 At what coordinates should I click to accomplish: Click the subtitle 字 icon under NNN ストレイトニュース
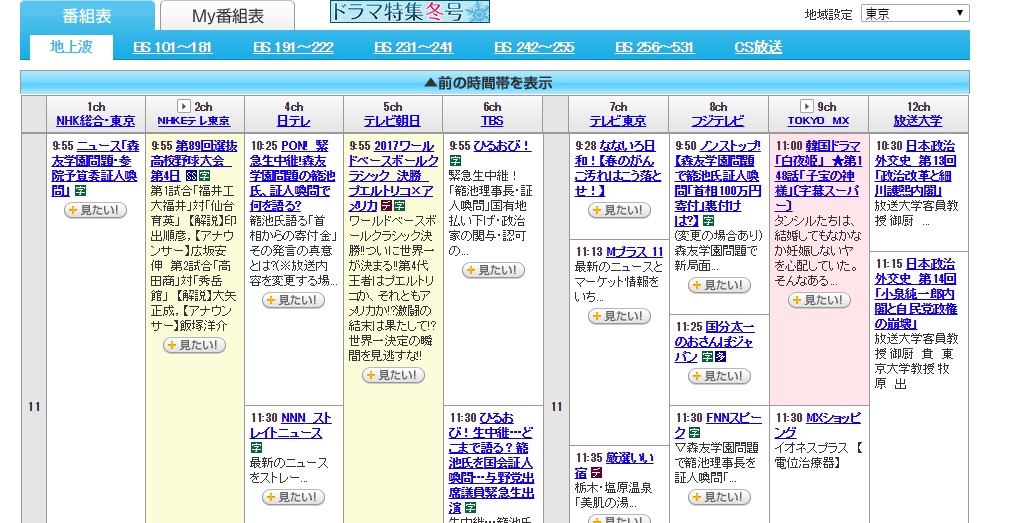(255, 448)
